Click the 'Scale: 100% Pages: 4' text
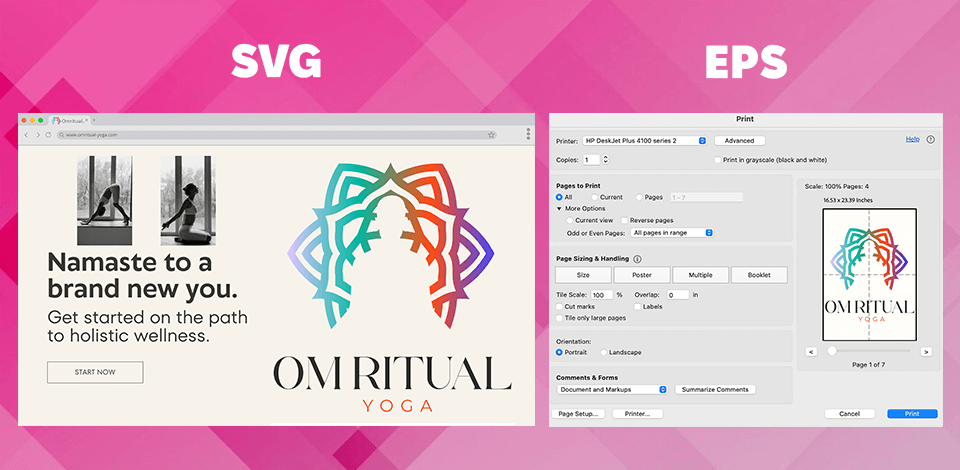This screenshot has height=470, width=960. pyautogui.click(x=836, y=187)
